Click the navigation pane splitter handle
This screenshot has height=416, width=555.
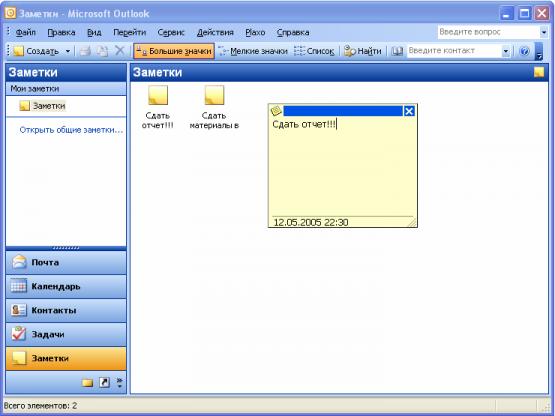[x=66, y=248]
